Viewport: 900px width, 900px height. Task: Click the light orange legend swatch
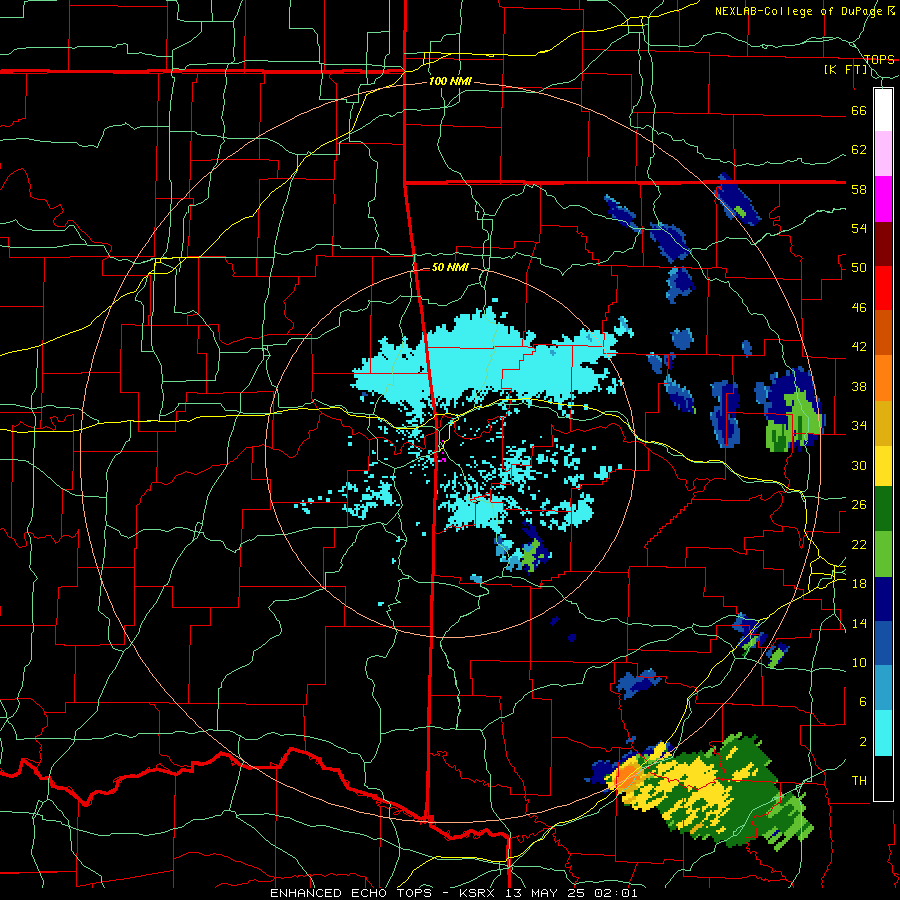[x=883, y=377]
